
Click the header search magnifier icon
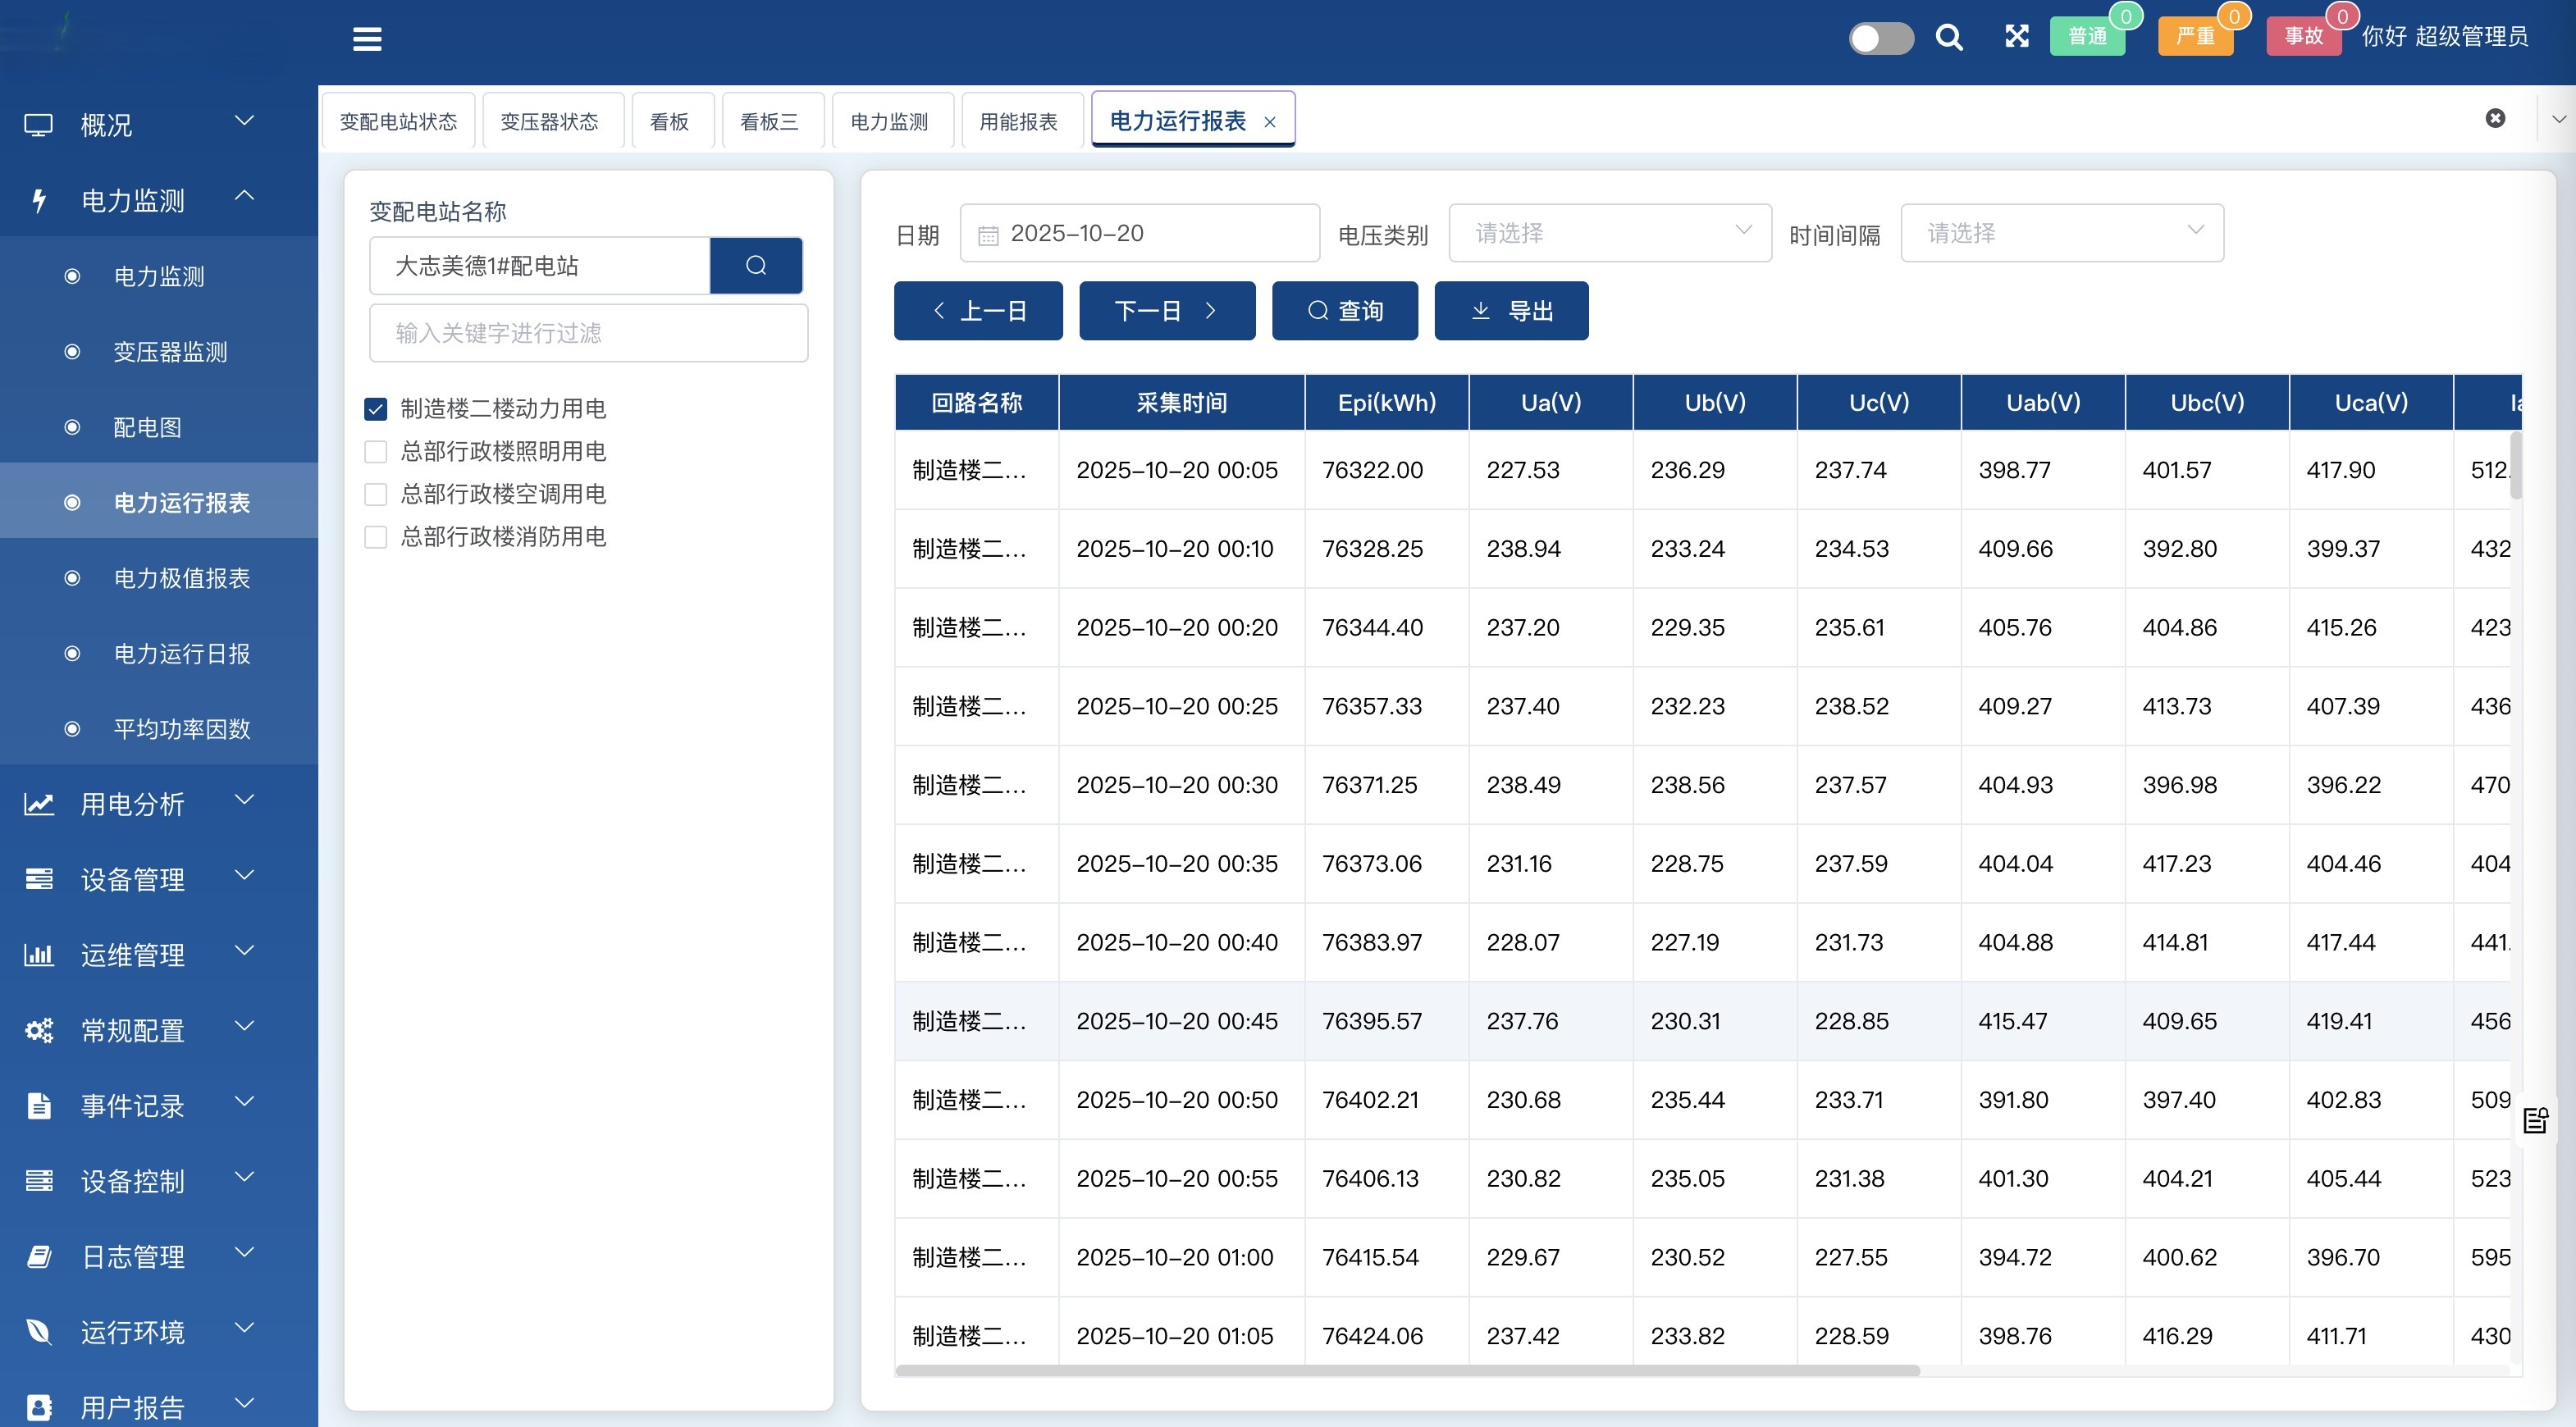(1948, 38)
